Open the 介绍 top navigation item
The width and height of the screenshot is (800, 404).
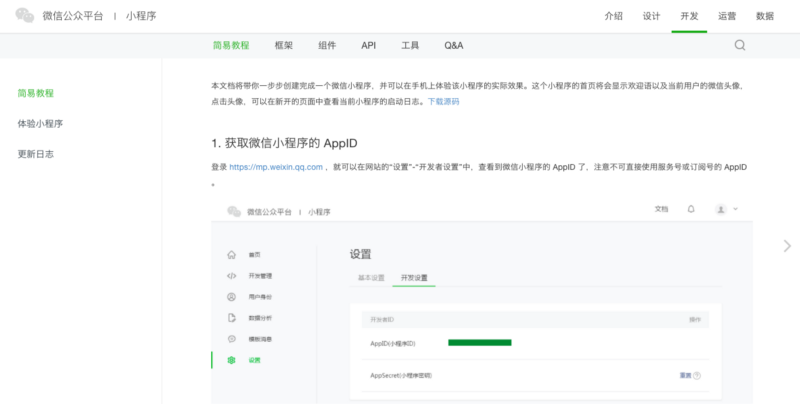point(613,16)
